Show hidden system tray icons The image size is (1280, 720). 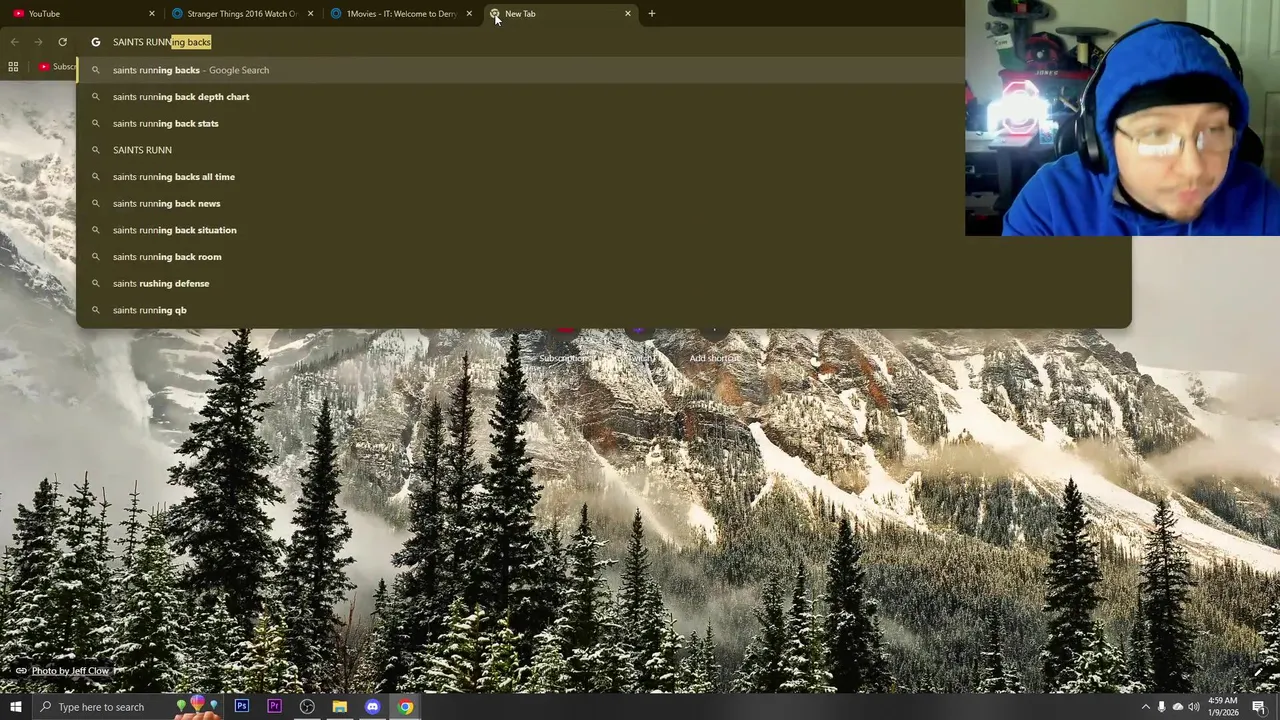pos(1145,707)
